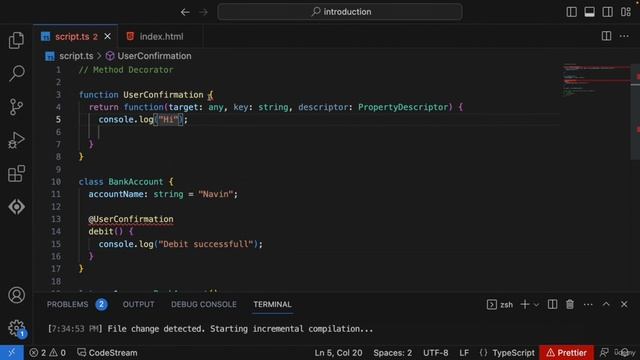Viewport: 640px width, 360px height.
Task: Open the Search view in activity bar
Action: [x=16, y=73]
